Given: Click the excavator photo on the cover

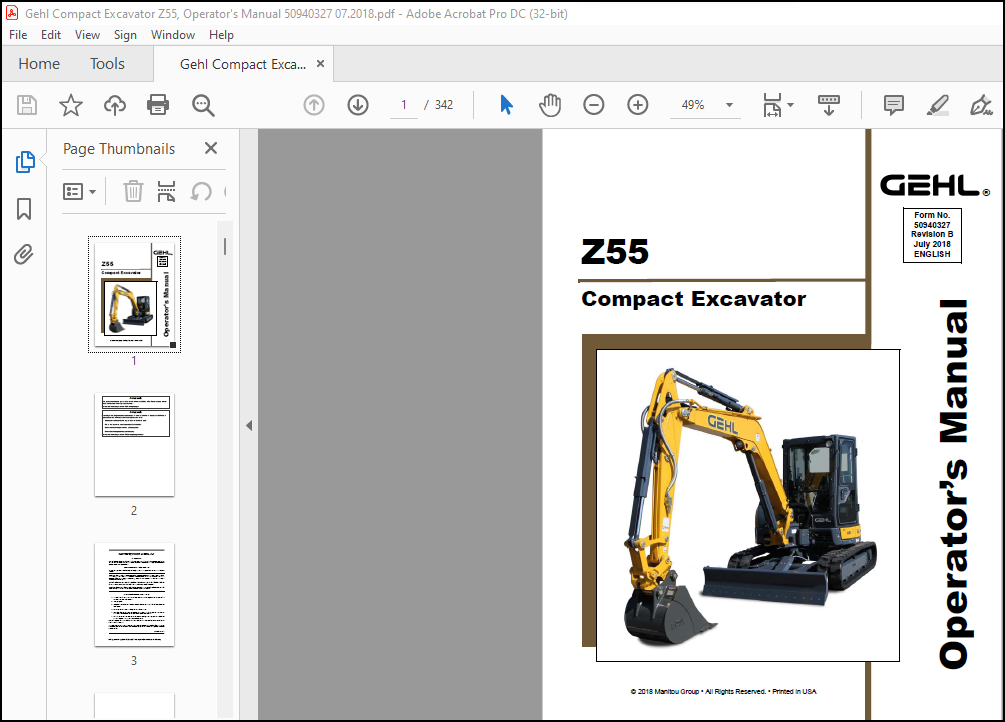Looking at the screenshot, I should pos(748,505).
